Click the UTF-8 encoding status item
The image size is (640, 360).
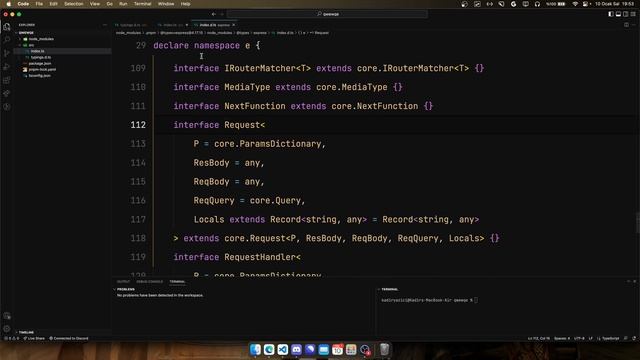click(x=579, y=338)
